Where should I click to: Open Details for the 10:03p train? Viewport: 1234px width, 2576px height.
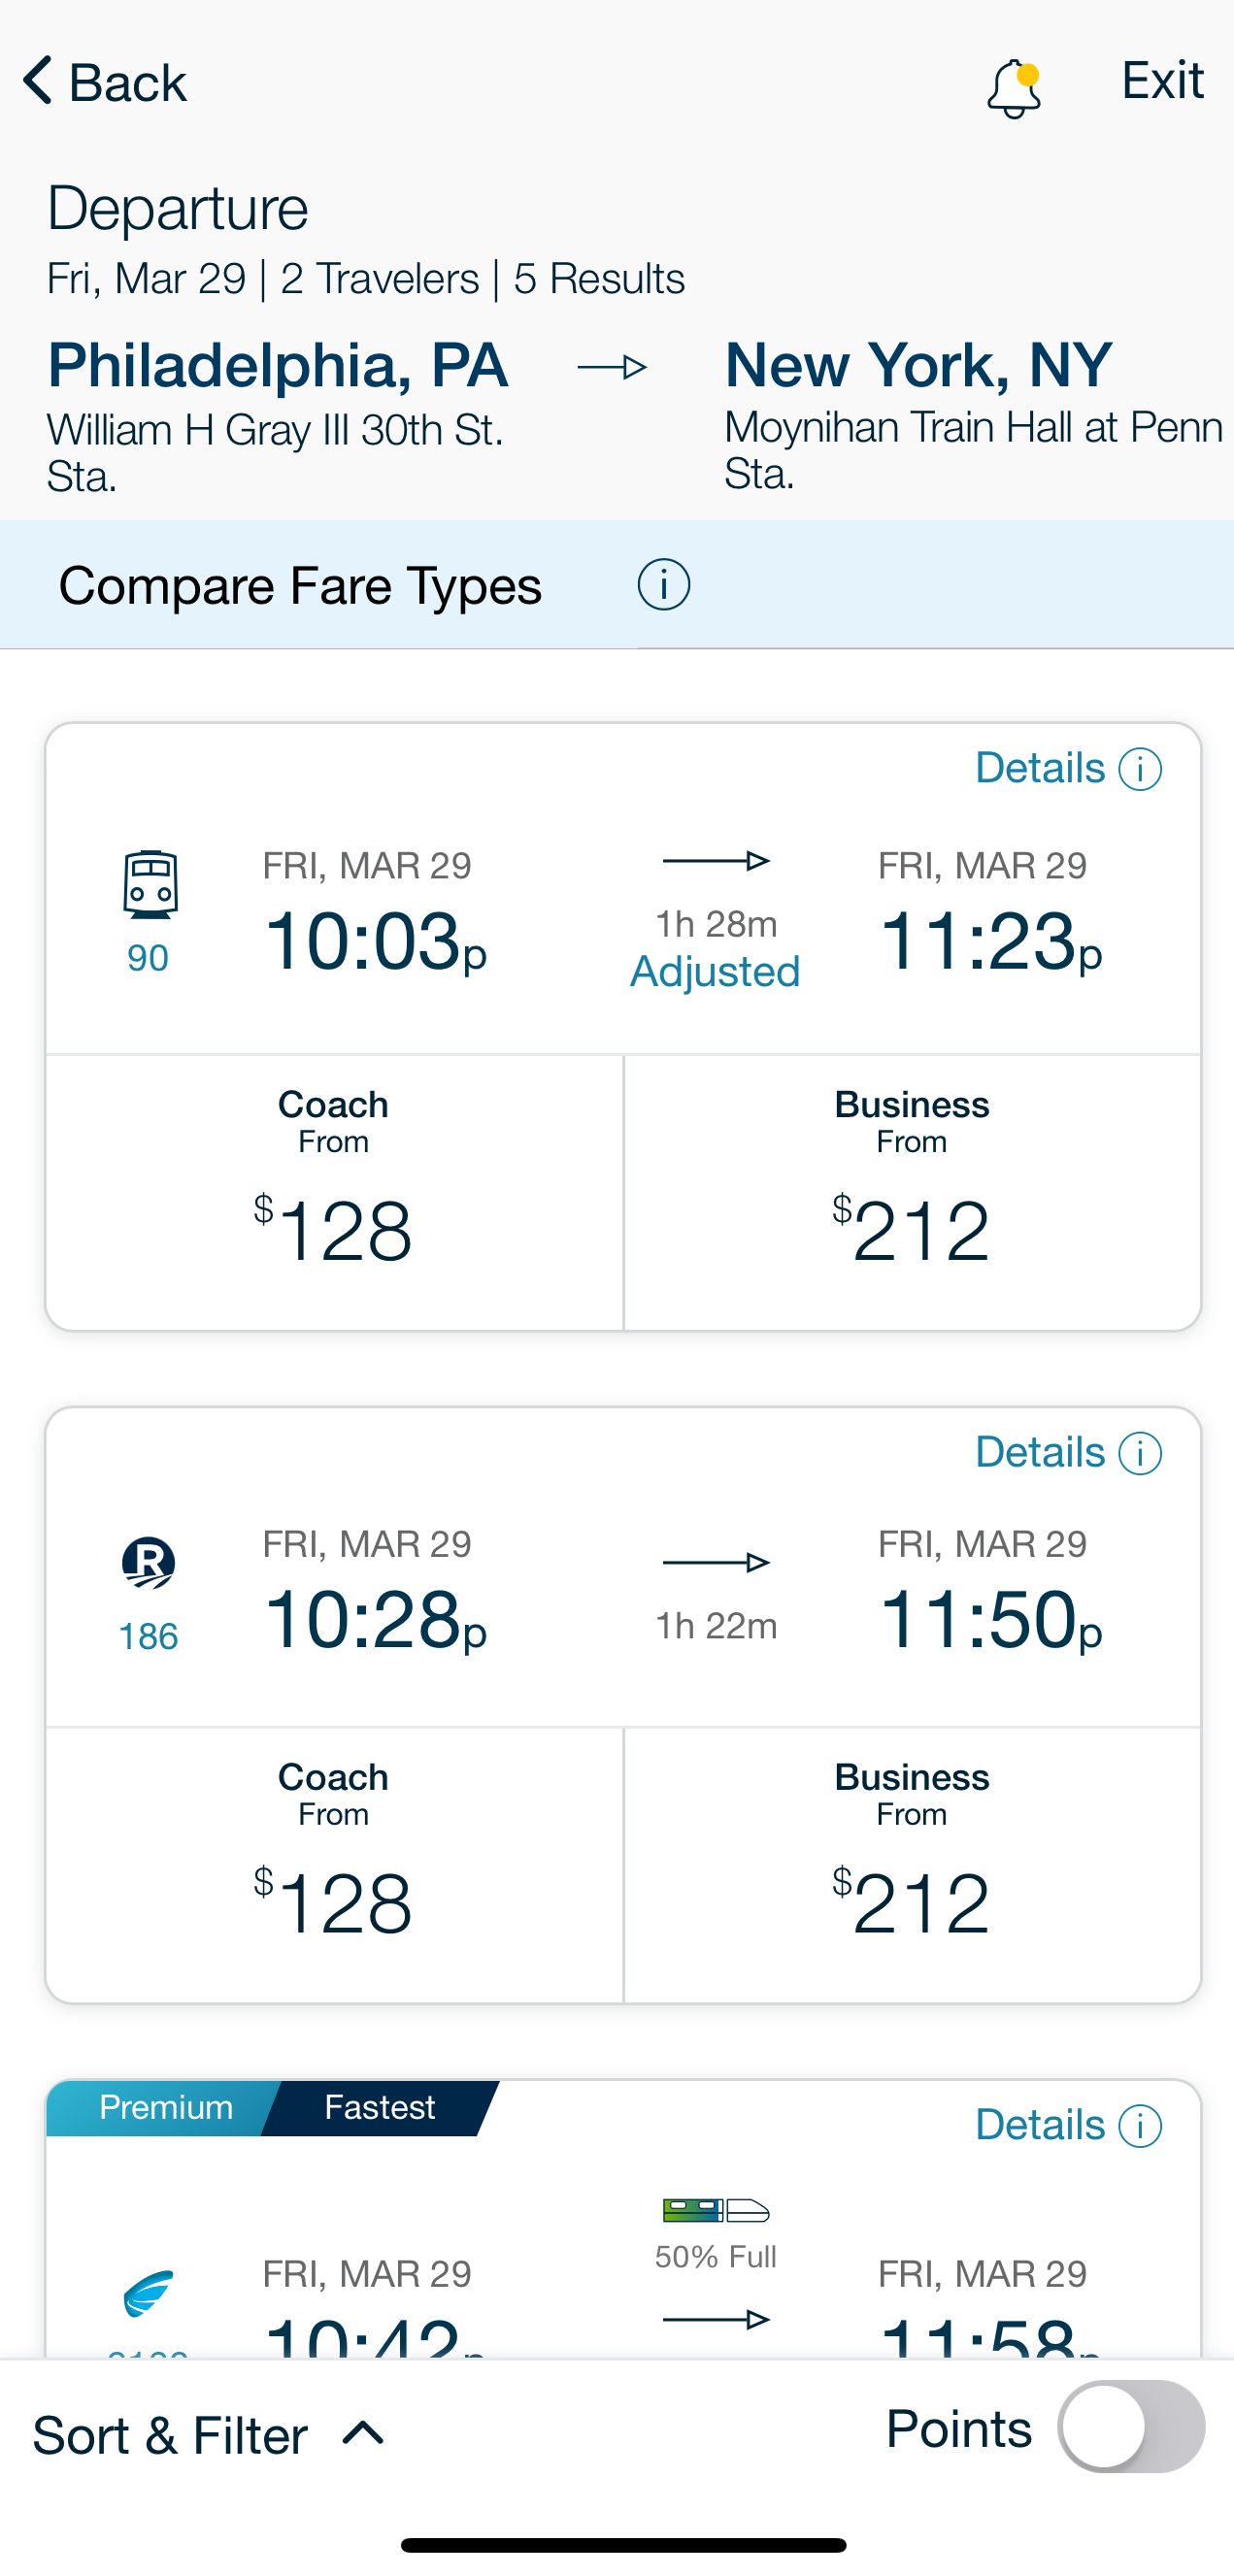pos(1068,769)
